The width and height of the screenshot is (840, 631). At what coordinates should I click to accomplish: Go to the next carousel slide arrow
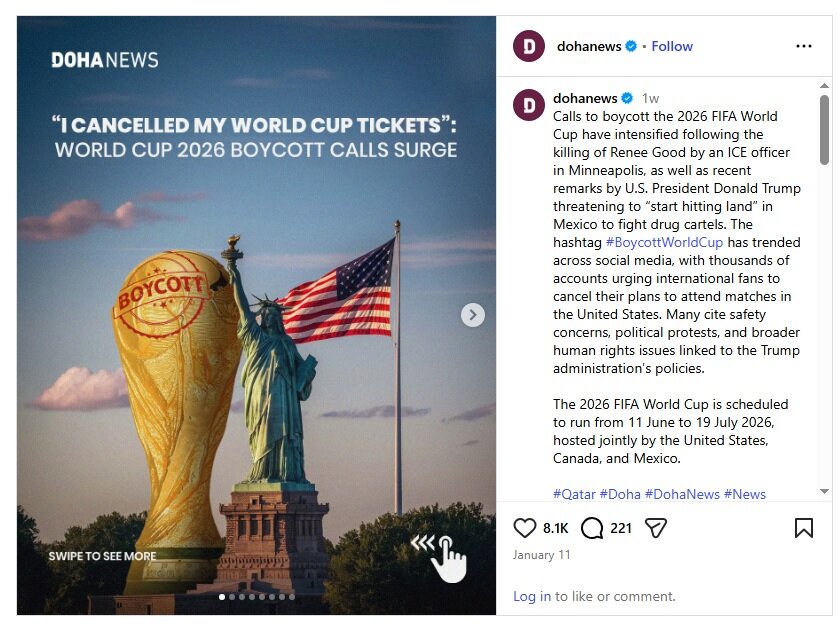tap(473, 315)
